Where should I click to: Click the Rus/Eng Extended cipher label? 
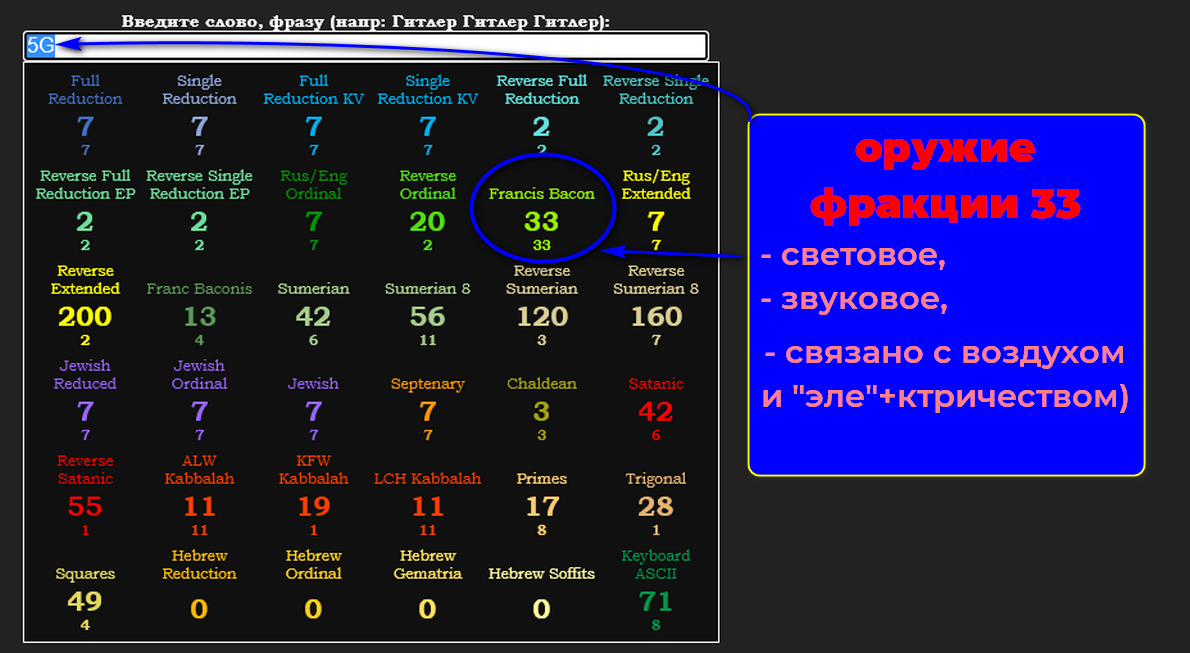[656, 185]
